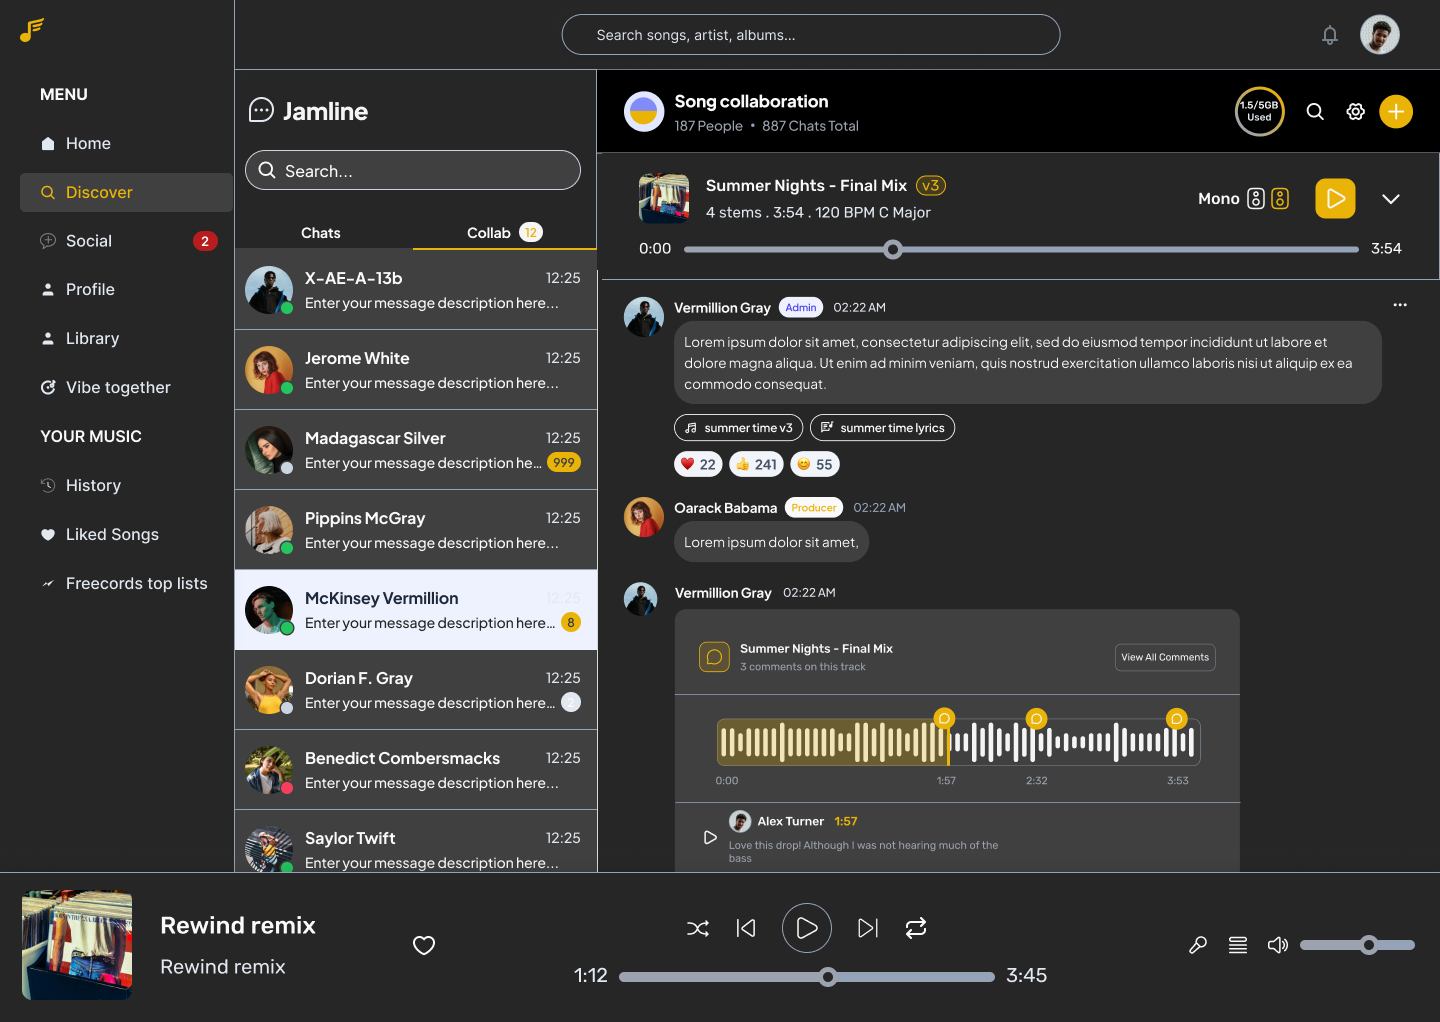
Task: Click the comment marker at 1:57
Action: pyautogui.click(x=944, y=718)
